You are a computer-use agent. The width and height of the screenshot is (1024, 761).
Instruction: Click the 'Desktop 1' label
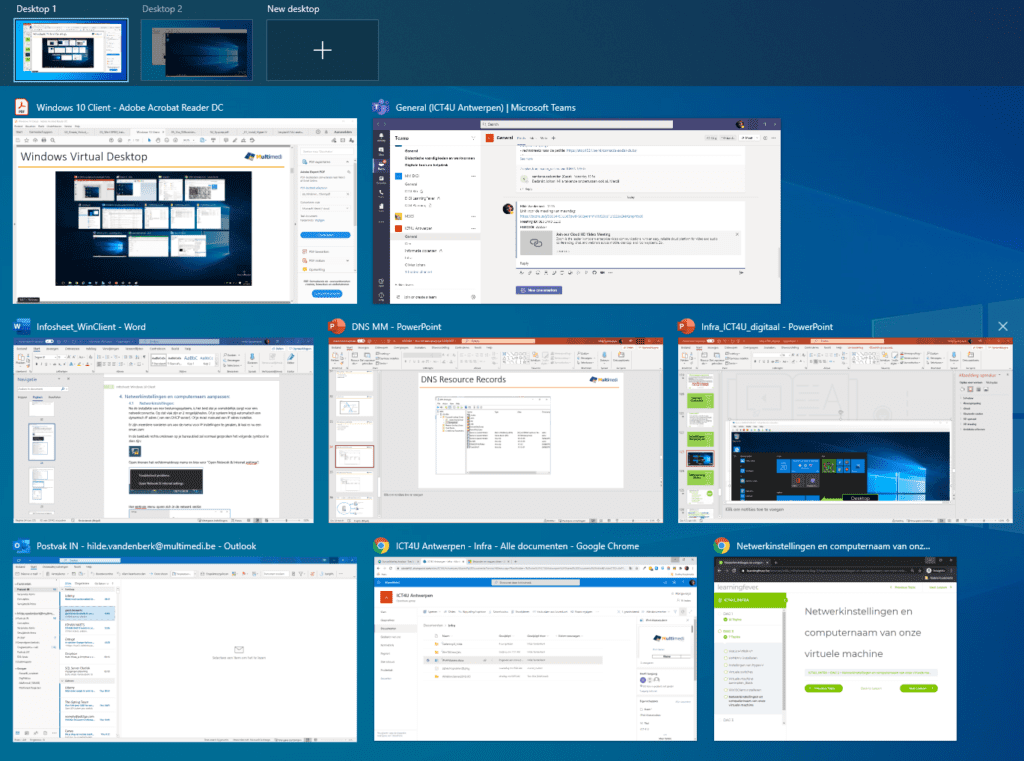pyautogui.click(x=37, y=8)
